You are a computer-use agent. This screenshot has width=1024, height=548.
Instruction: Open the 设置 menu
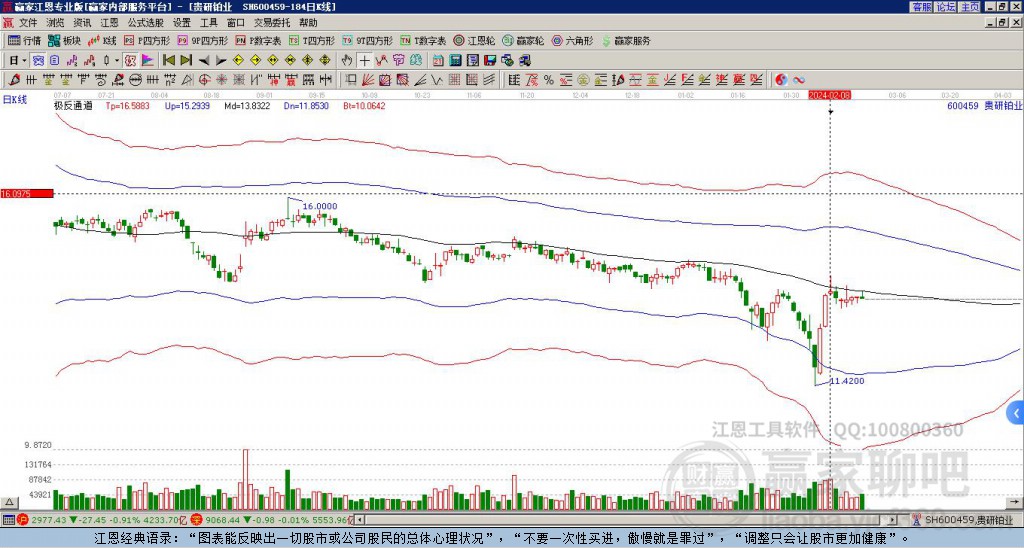182,23
